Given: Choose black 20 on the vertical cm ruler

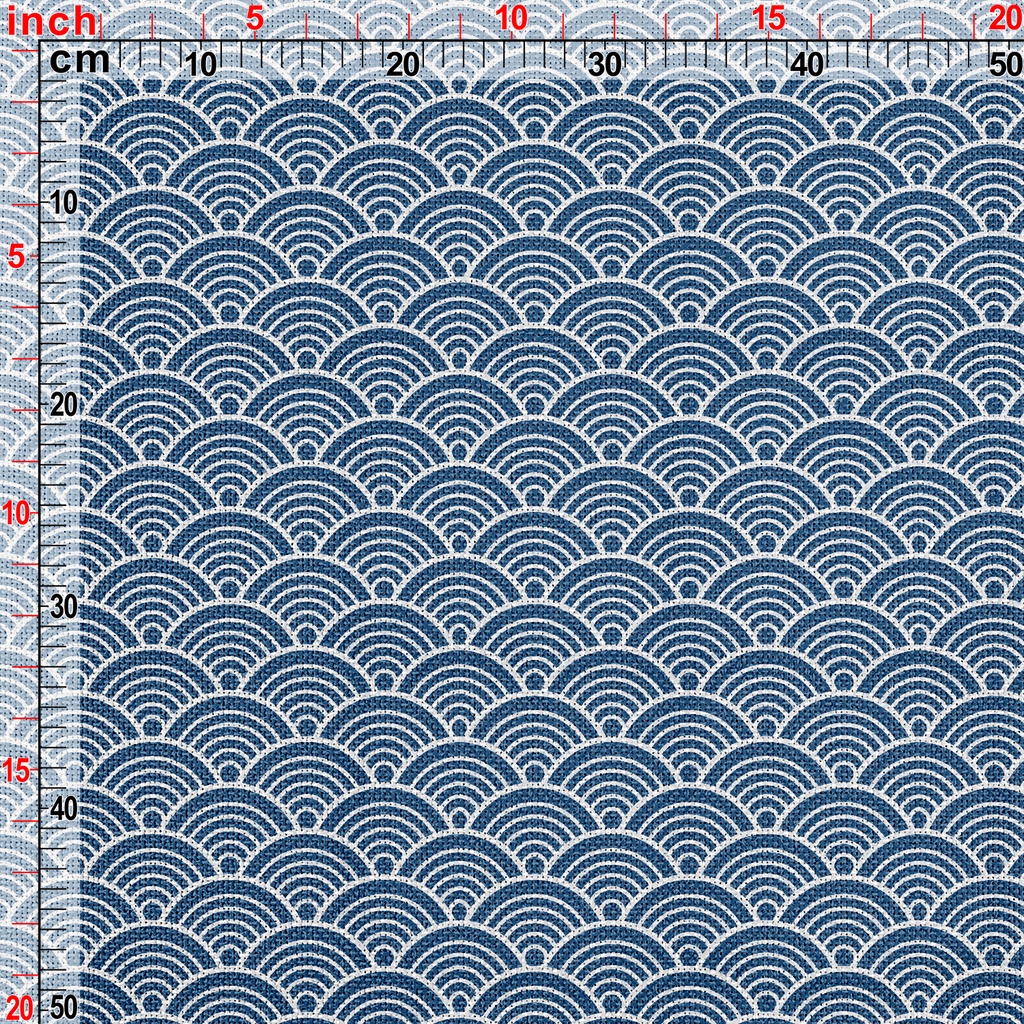Looking at the screenshot, I should tap(63, 406).
